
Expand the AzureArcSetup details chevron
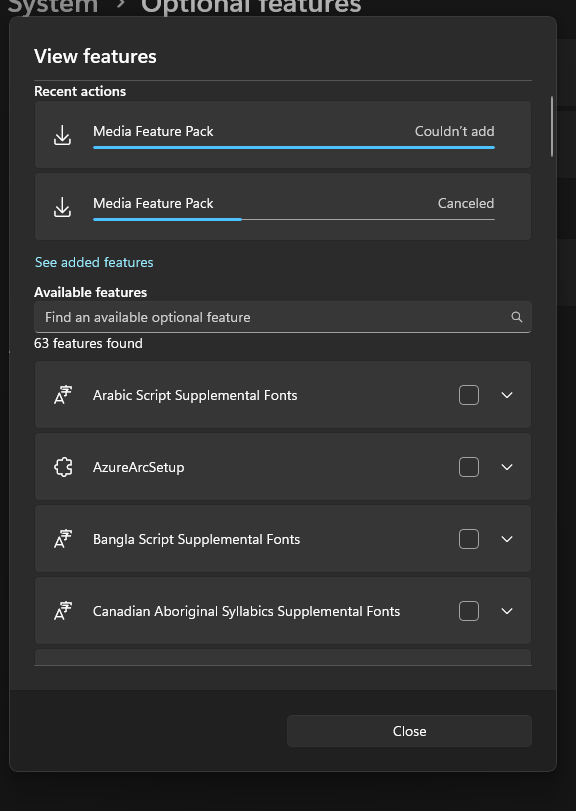pyautogui.click(x=507, y=467)
